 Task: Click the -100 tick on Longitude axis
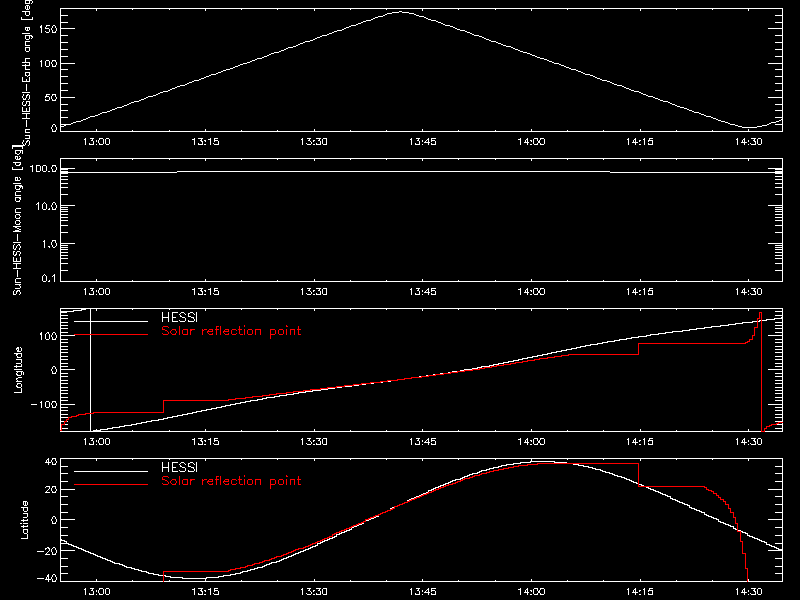click(43, 404)
